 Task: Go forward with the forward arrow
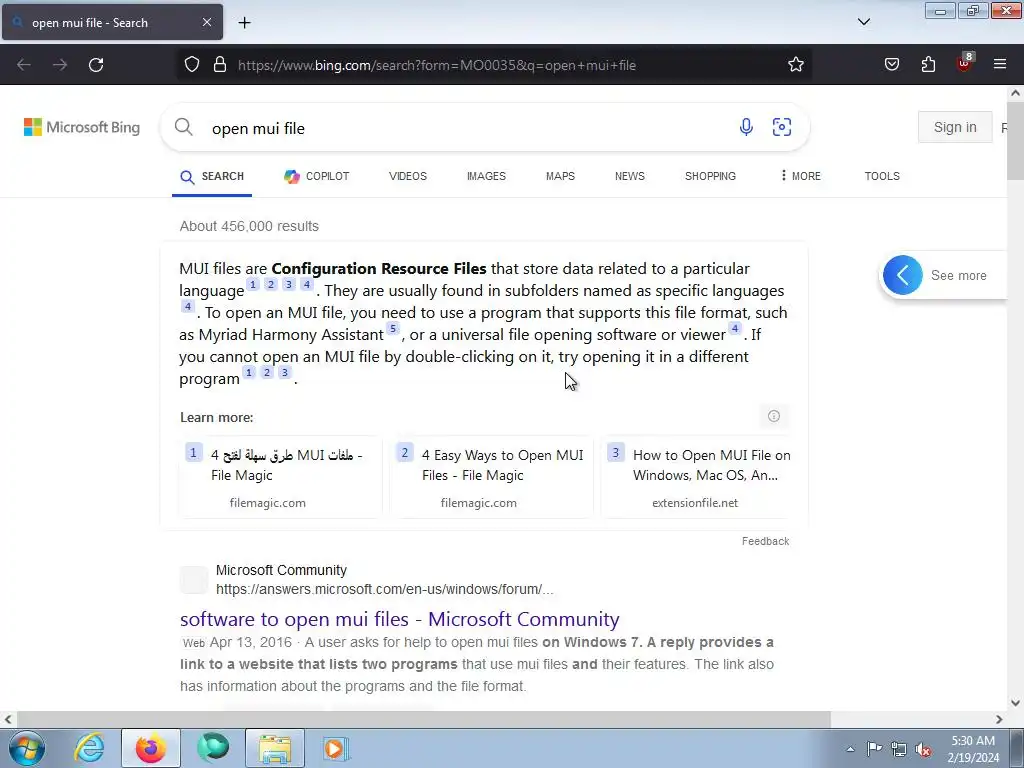pyautogui.click(x=60, y=65)
